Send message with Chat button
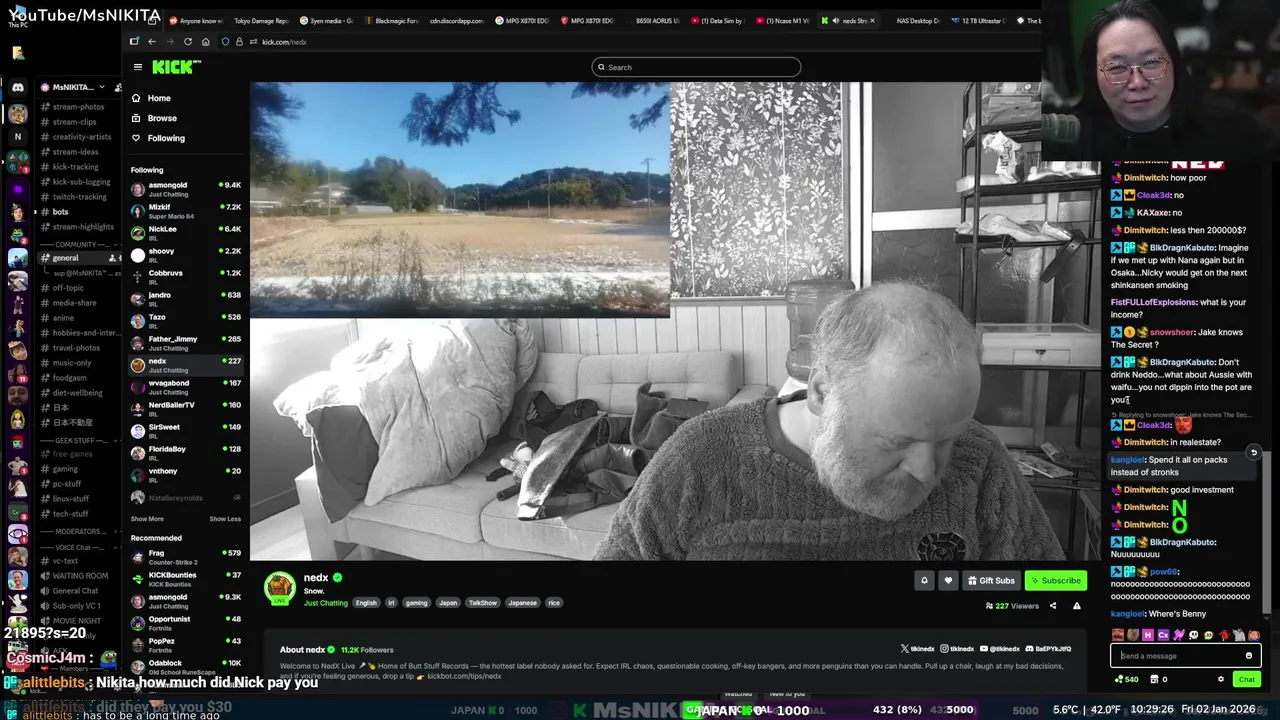Viewport: 1280px width, 720px height. 1246,679
